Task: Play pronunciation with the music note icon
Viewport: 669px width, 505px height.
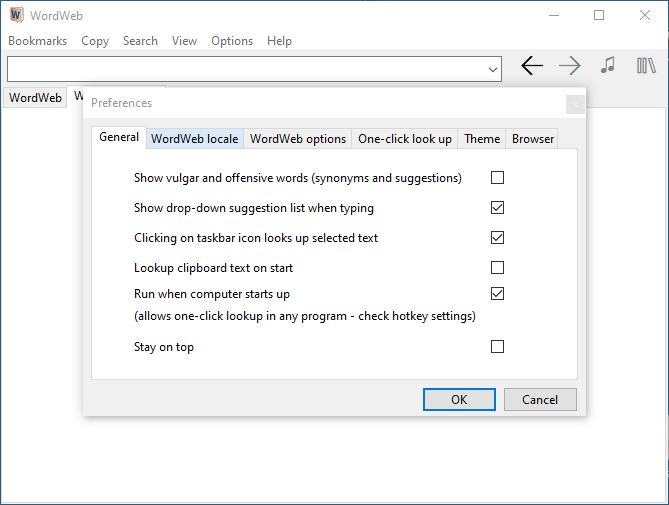Action: (608, 65)
